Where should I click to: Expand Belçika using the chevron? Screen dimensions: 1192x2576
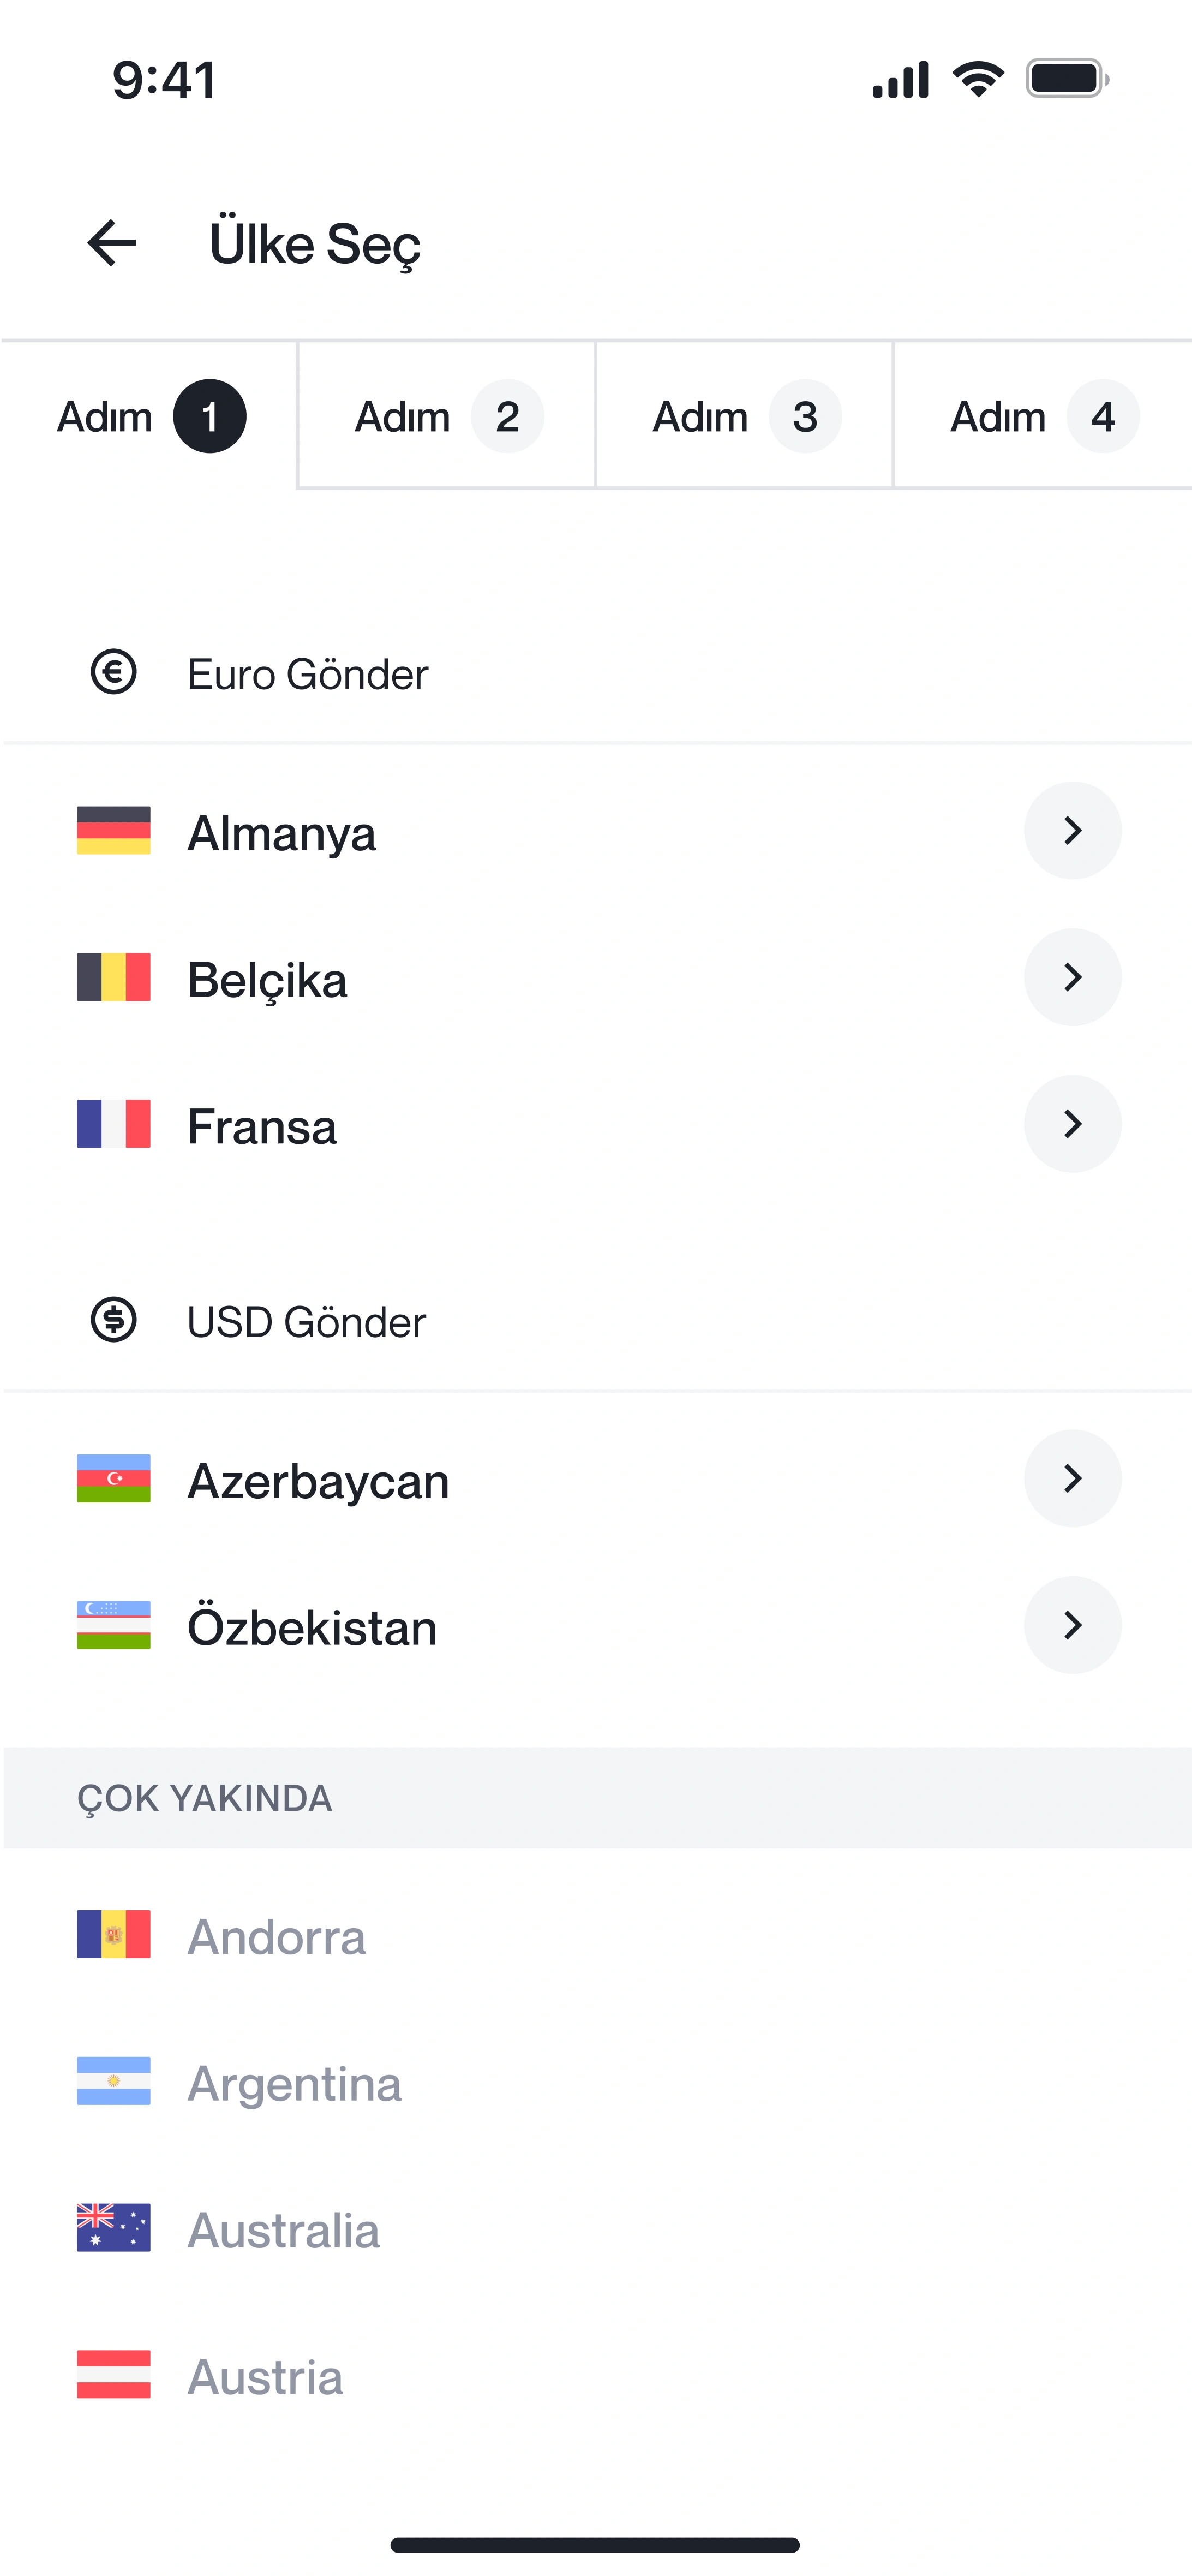(x=1072, y=977)
